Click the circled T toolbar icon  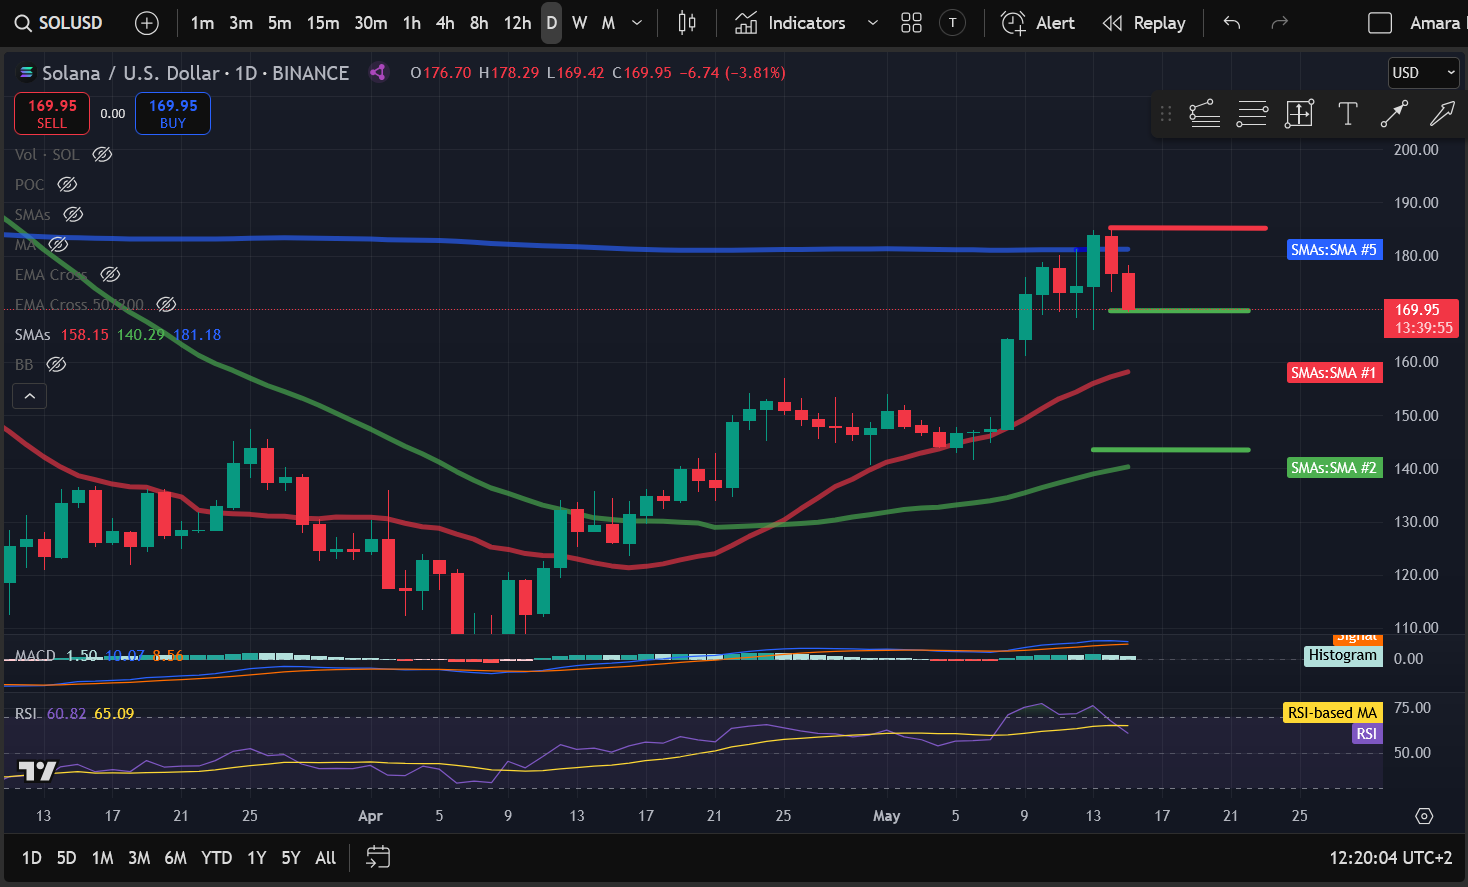[953, 23]
